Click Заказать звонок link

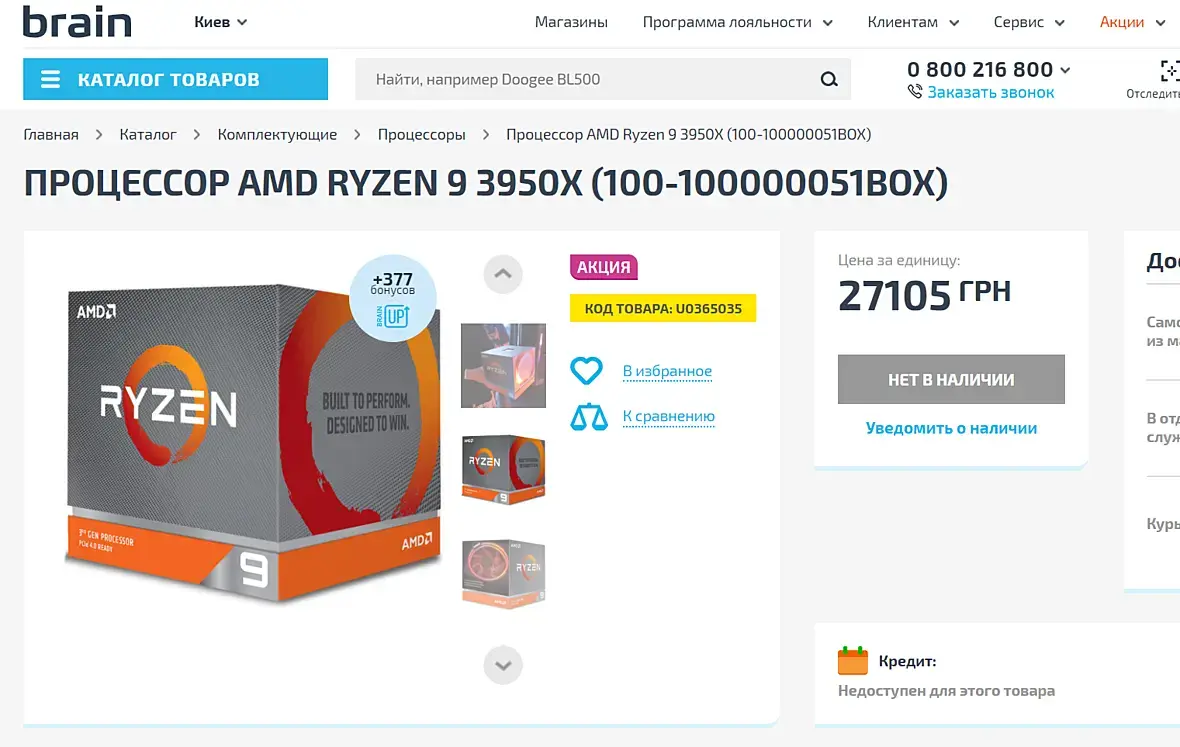point(990,92)
